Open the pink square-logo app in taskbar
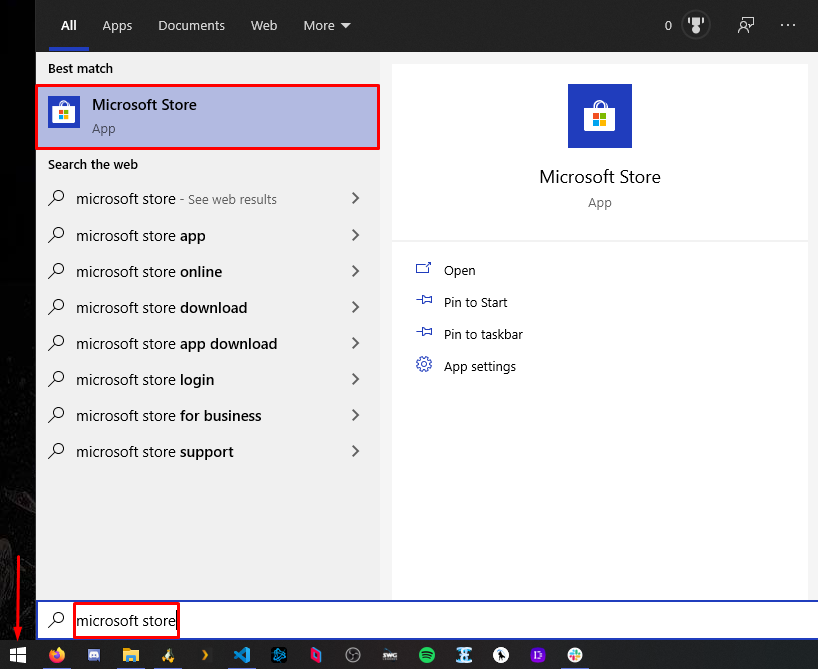 point(316,655)
